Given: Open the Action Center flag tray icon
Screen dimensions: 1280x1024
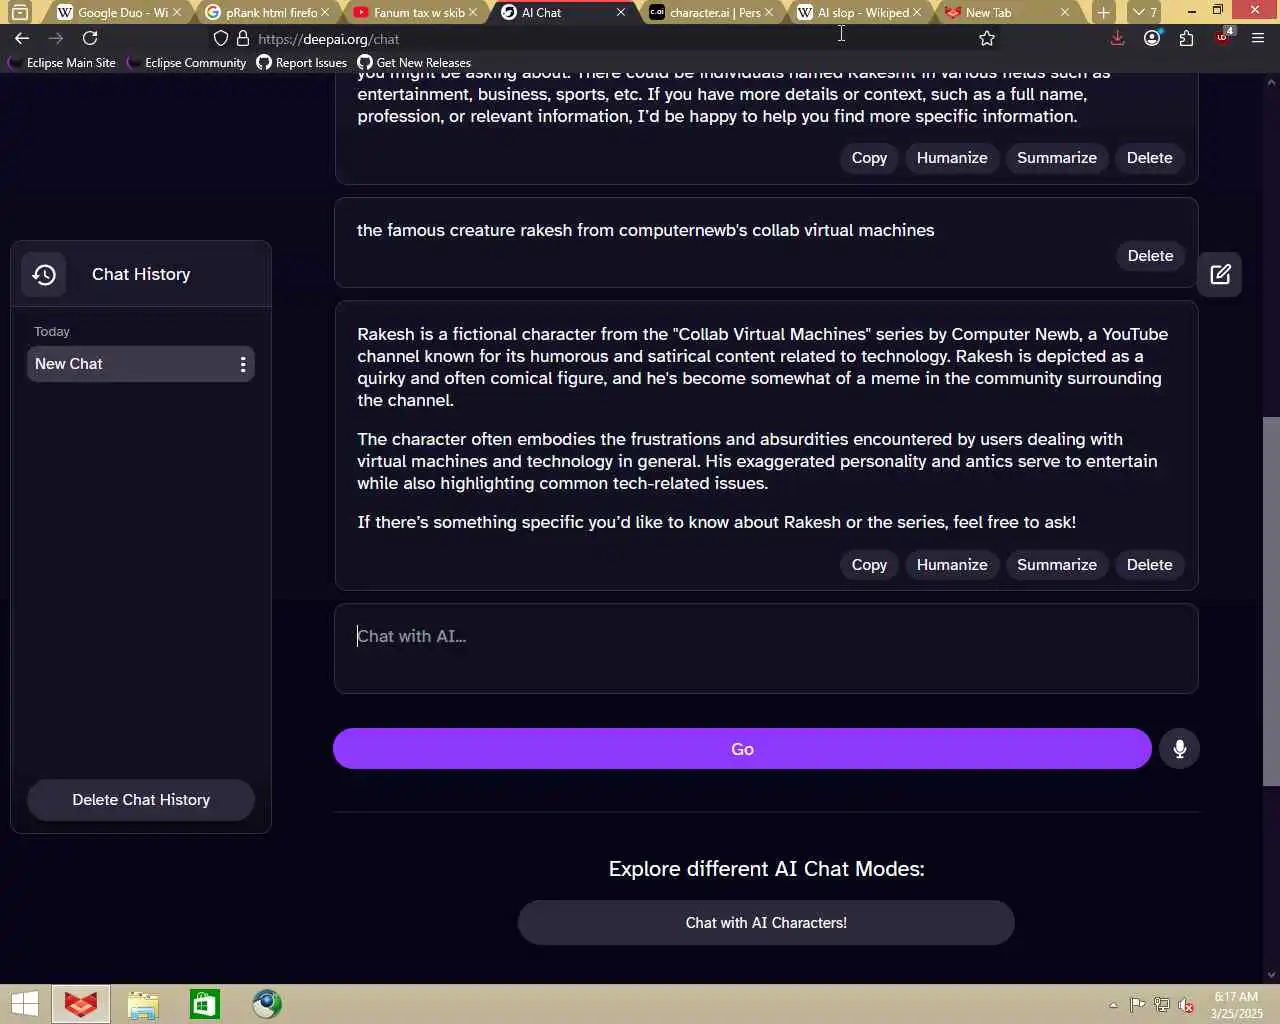Looking at the screenshot, I should (1137, 1005).
